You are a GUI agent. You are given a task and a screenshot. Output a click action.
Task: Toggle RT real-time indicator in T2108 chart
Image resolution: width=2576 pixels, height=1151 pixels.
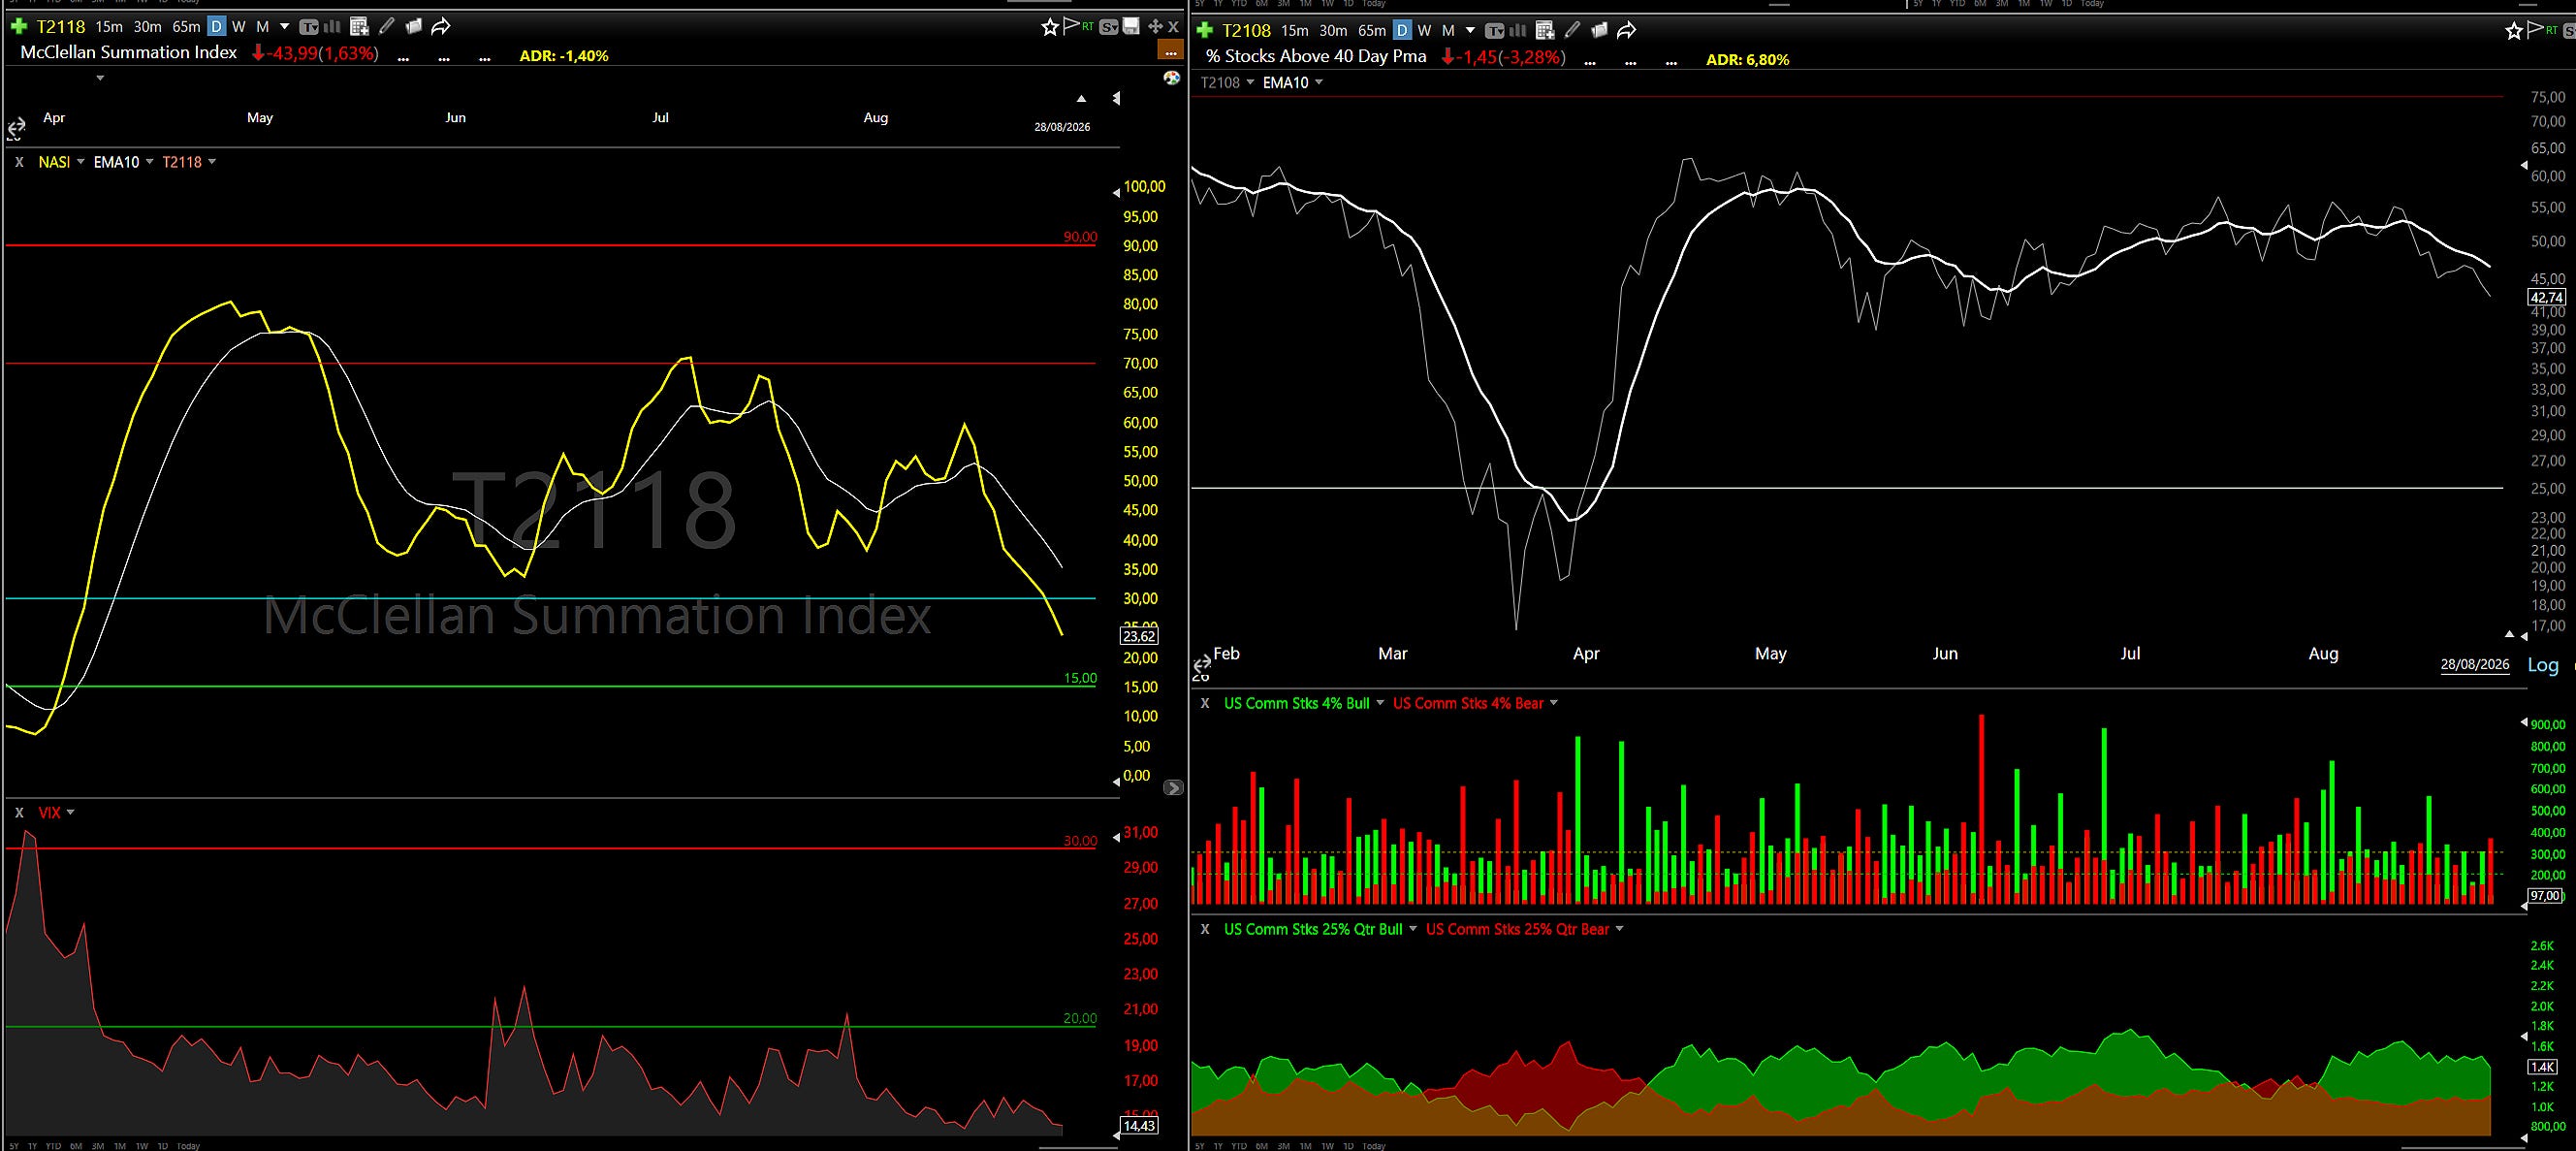coord(2551,30)
